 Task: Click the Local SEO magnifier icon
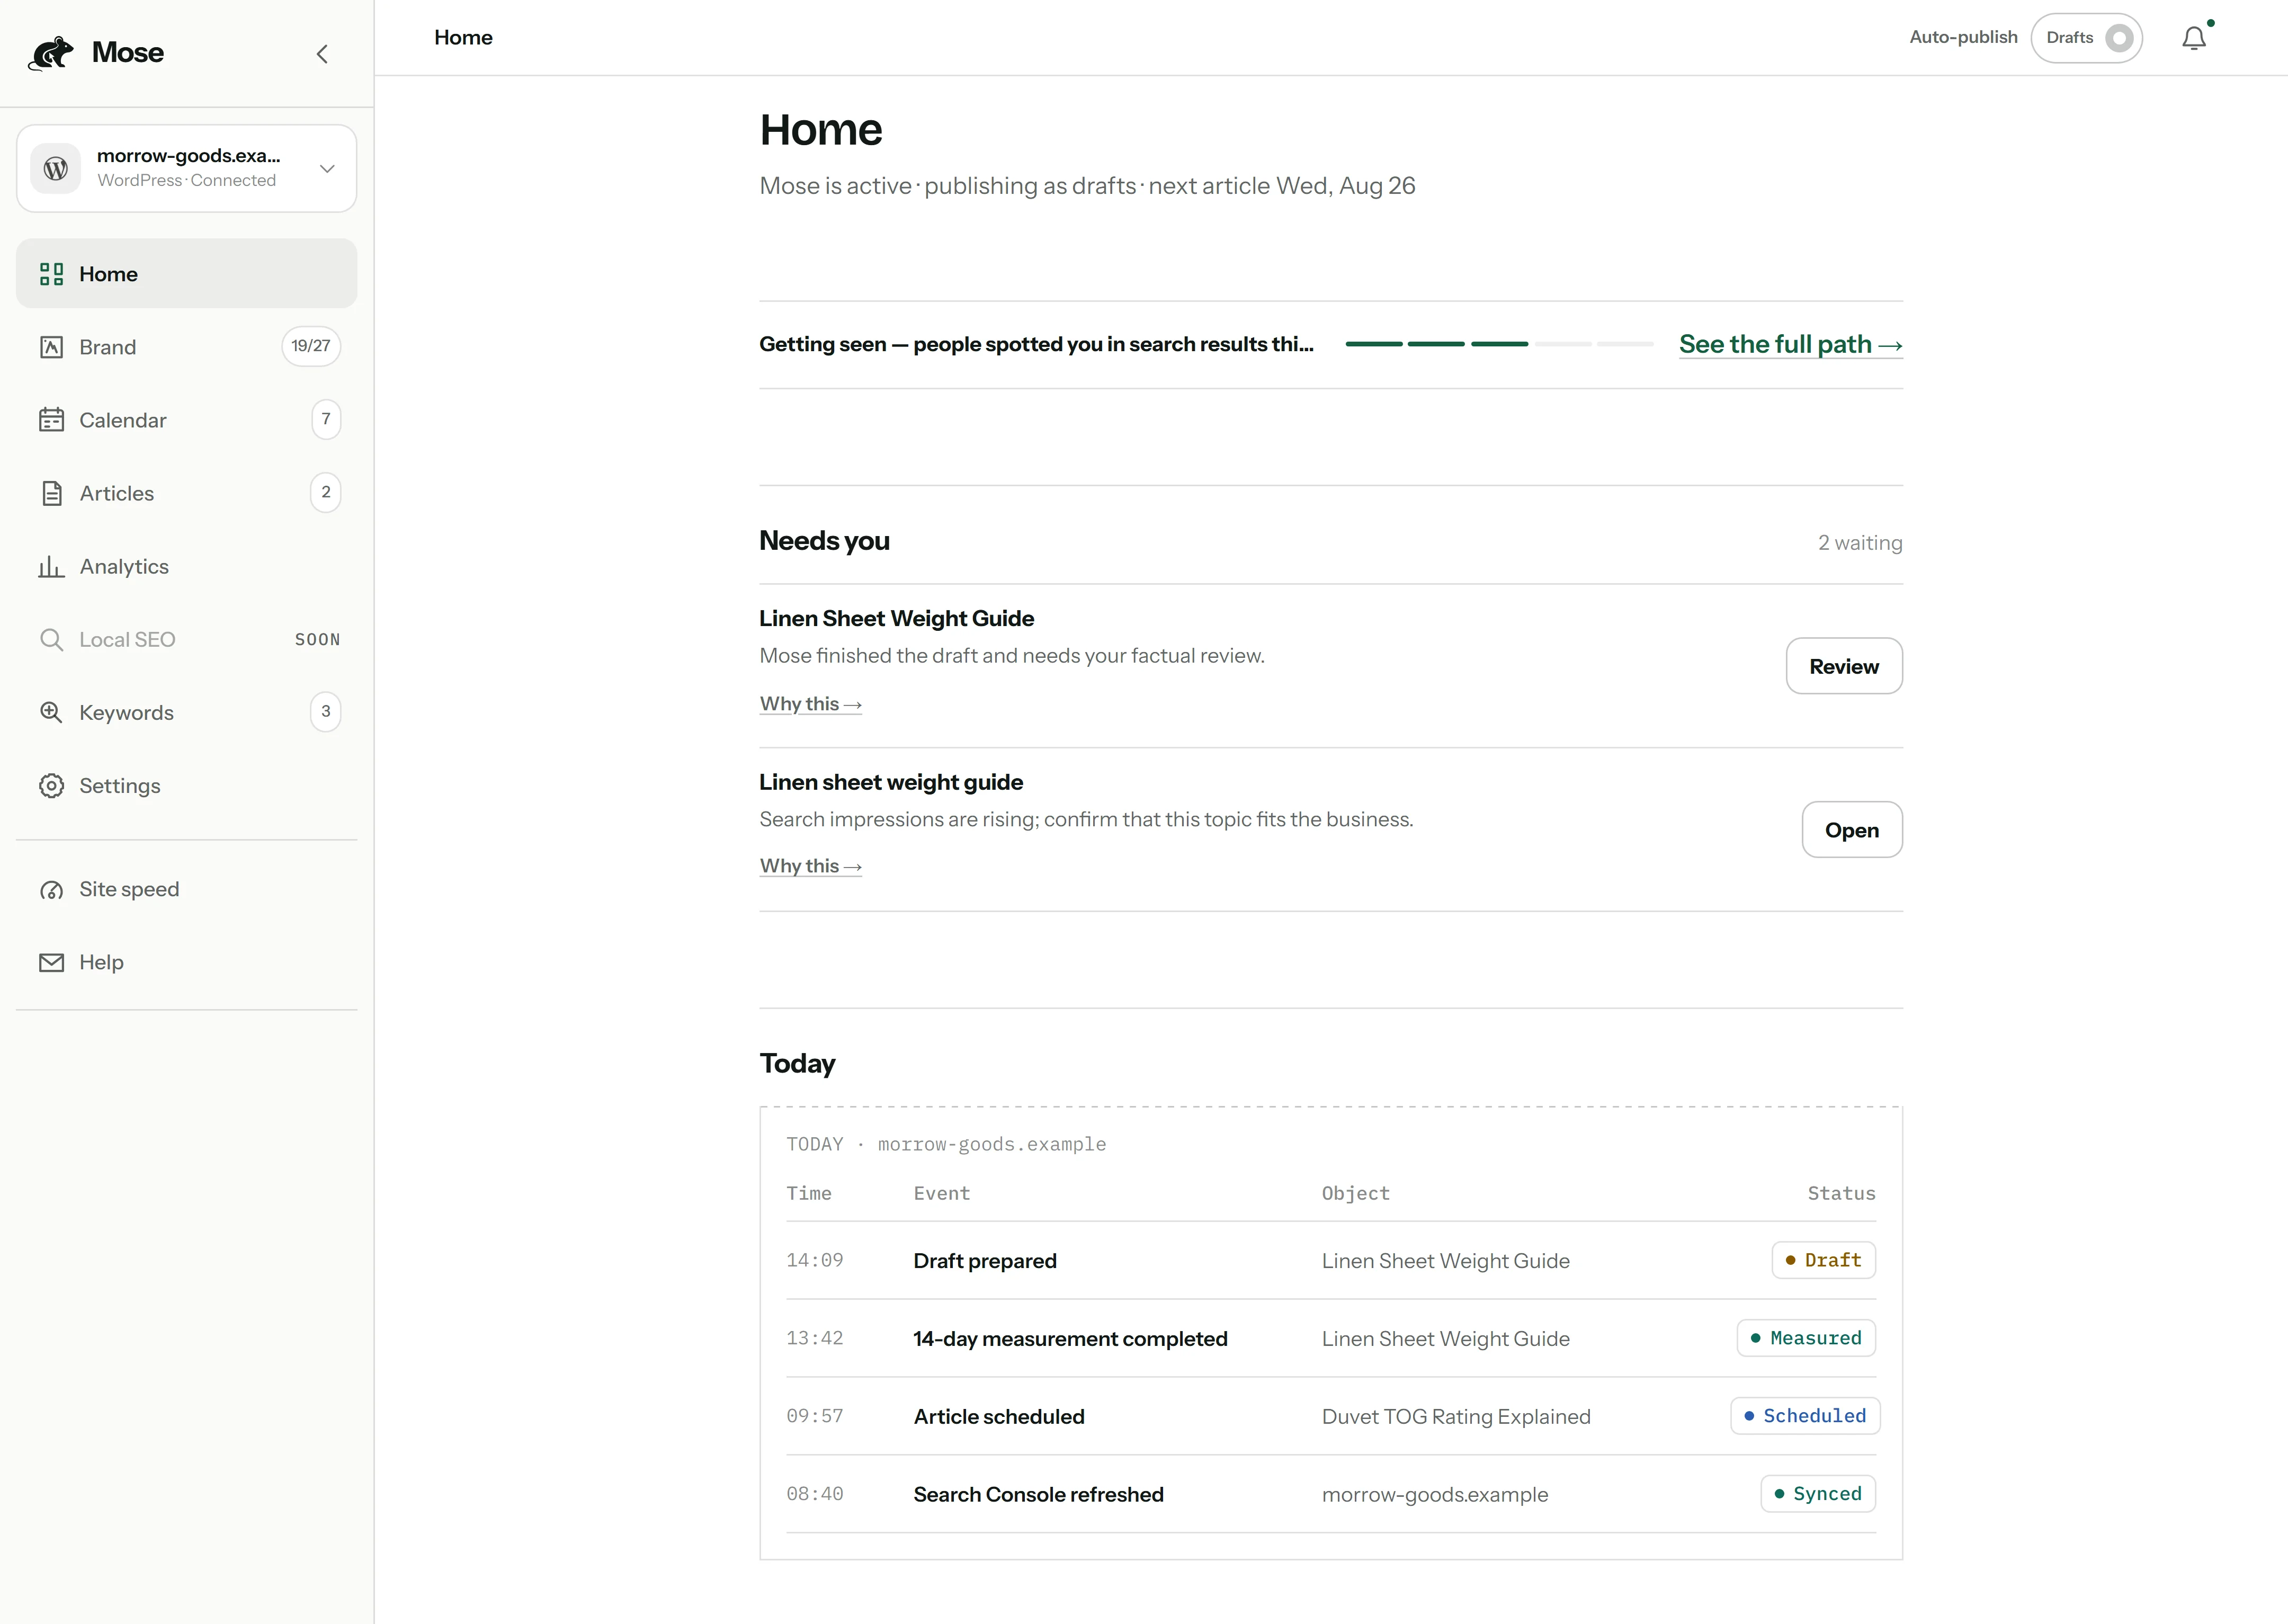coord(52,640)
